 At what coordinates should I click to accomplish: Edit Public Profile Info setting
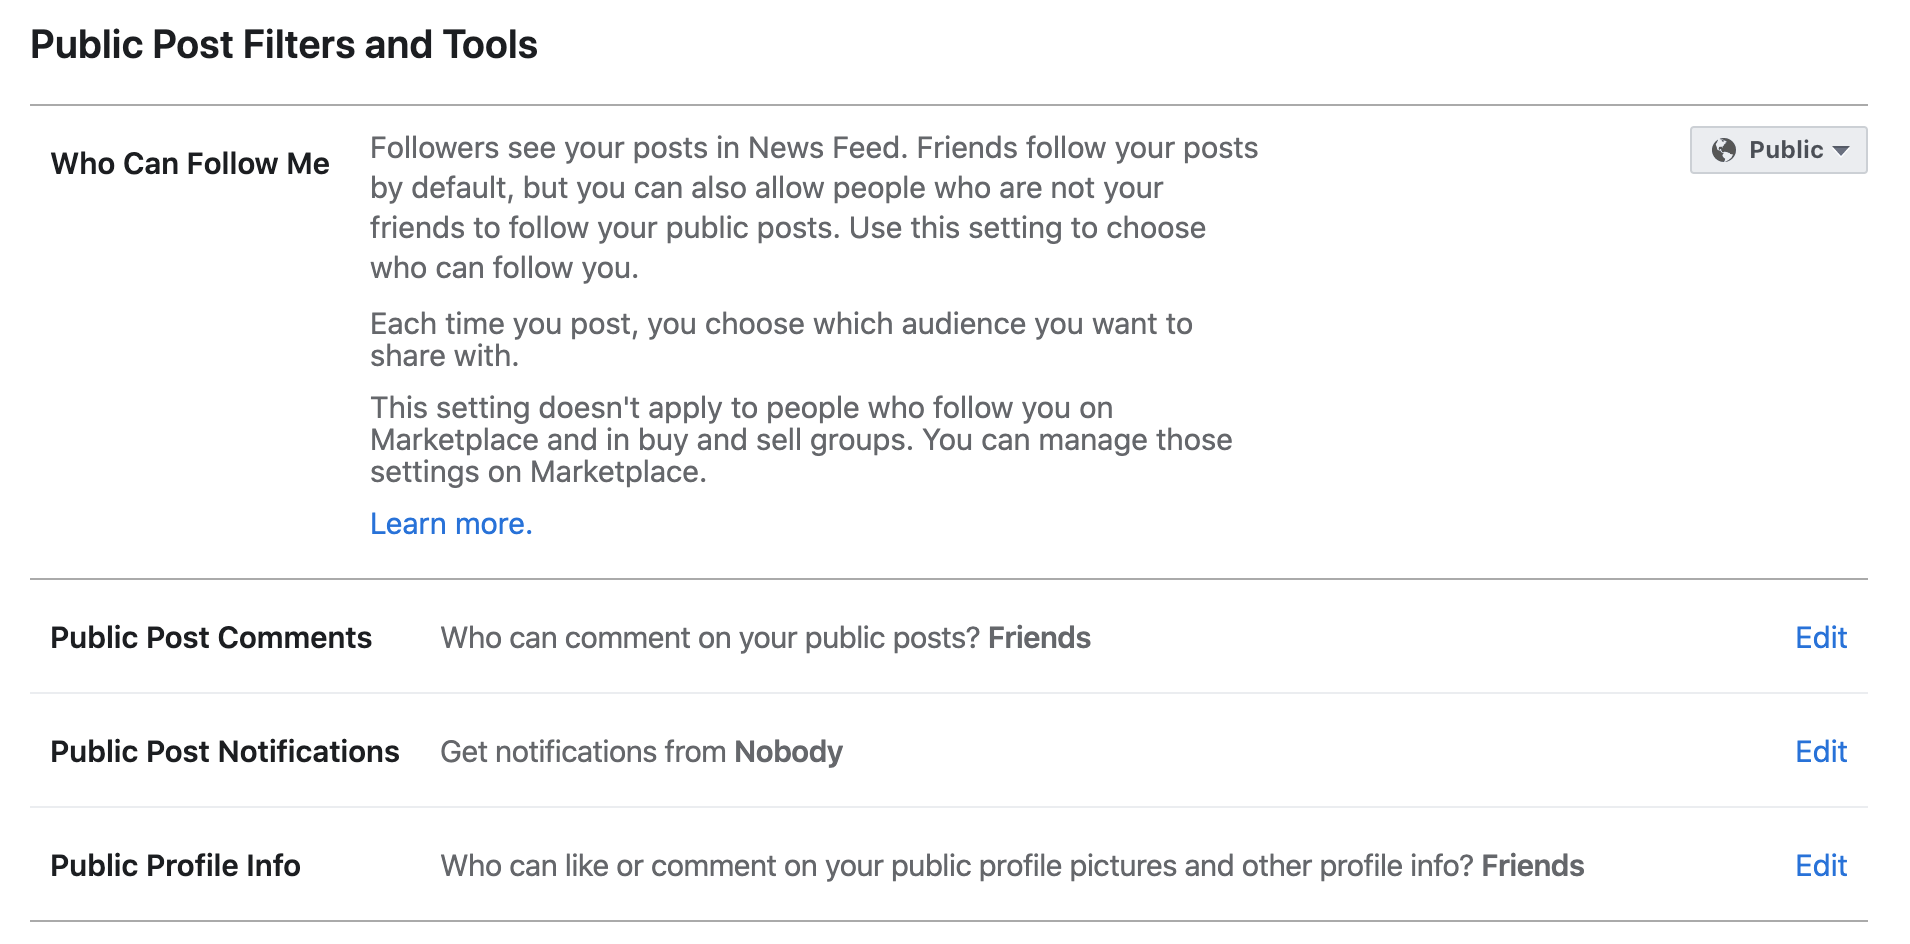tap(1821, 865)
